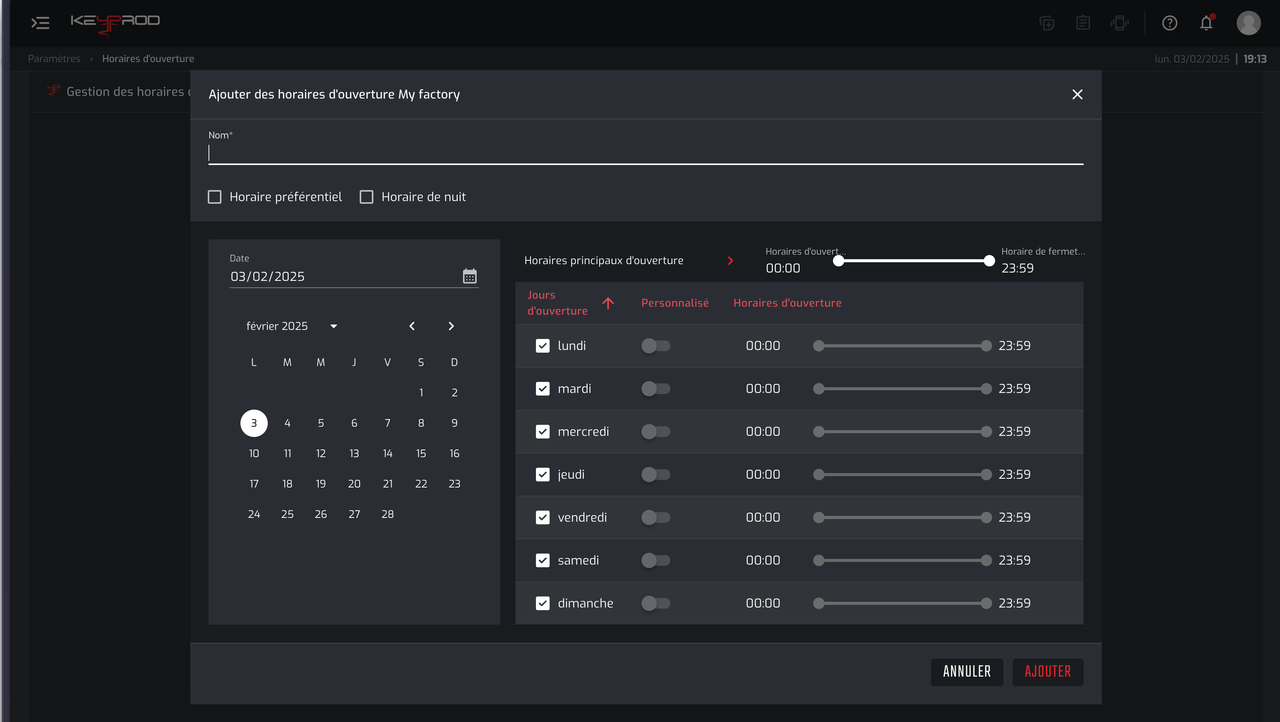Close the Ajouter des horaires dialog

[1077, 94]
